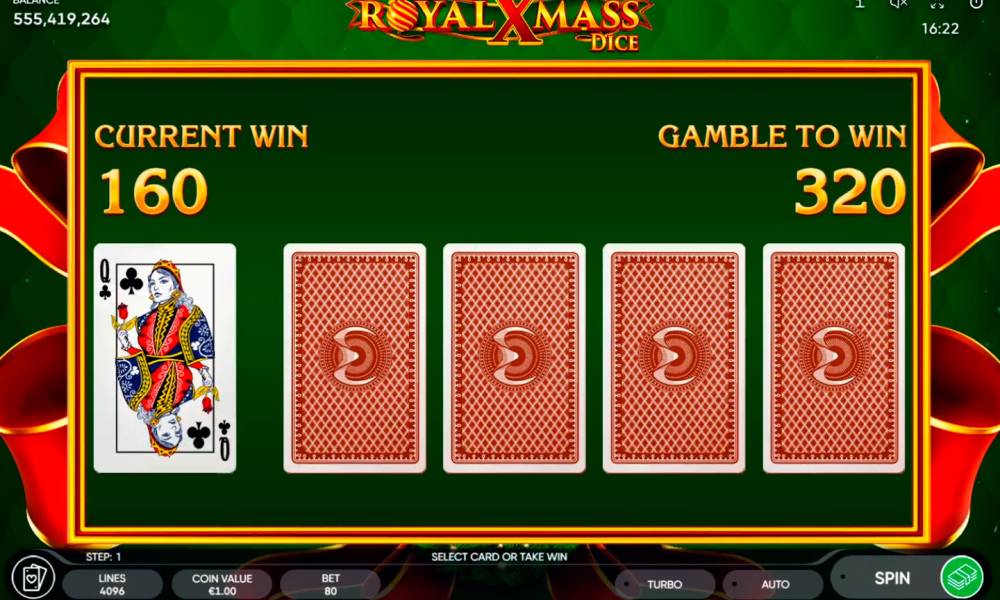Click the Current Win 160 amount
Viewport: 1000px width, 600px height.
tap(154, 191)
